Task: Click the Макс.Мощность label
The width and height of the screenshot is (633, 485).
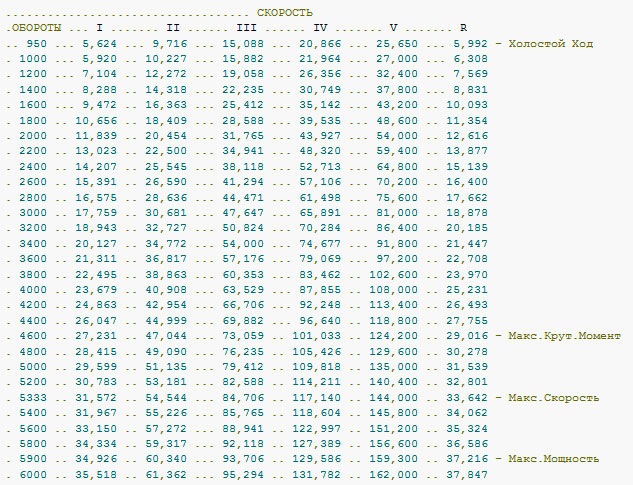Action: 553,459
